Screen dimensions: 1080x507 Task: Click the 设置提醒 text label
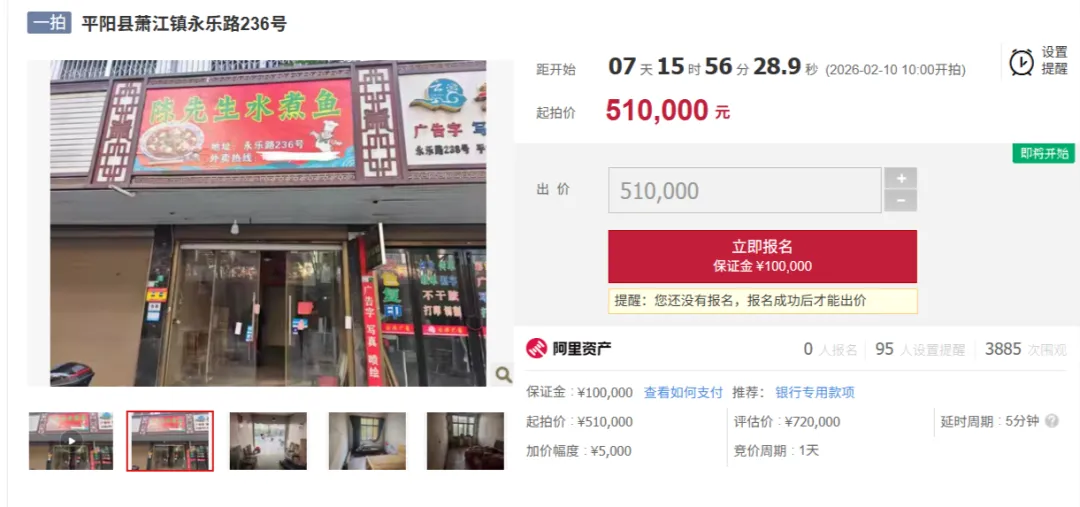click(1055, 61)
